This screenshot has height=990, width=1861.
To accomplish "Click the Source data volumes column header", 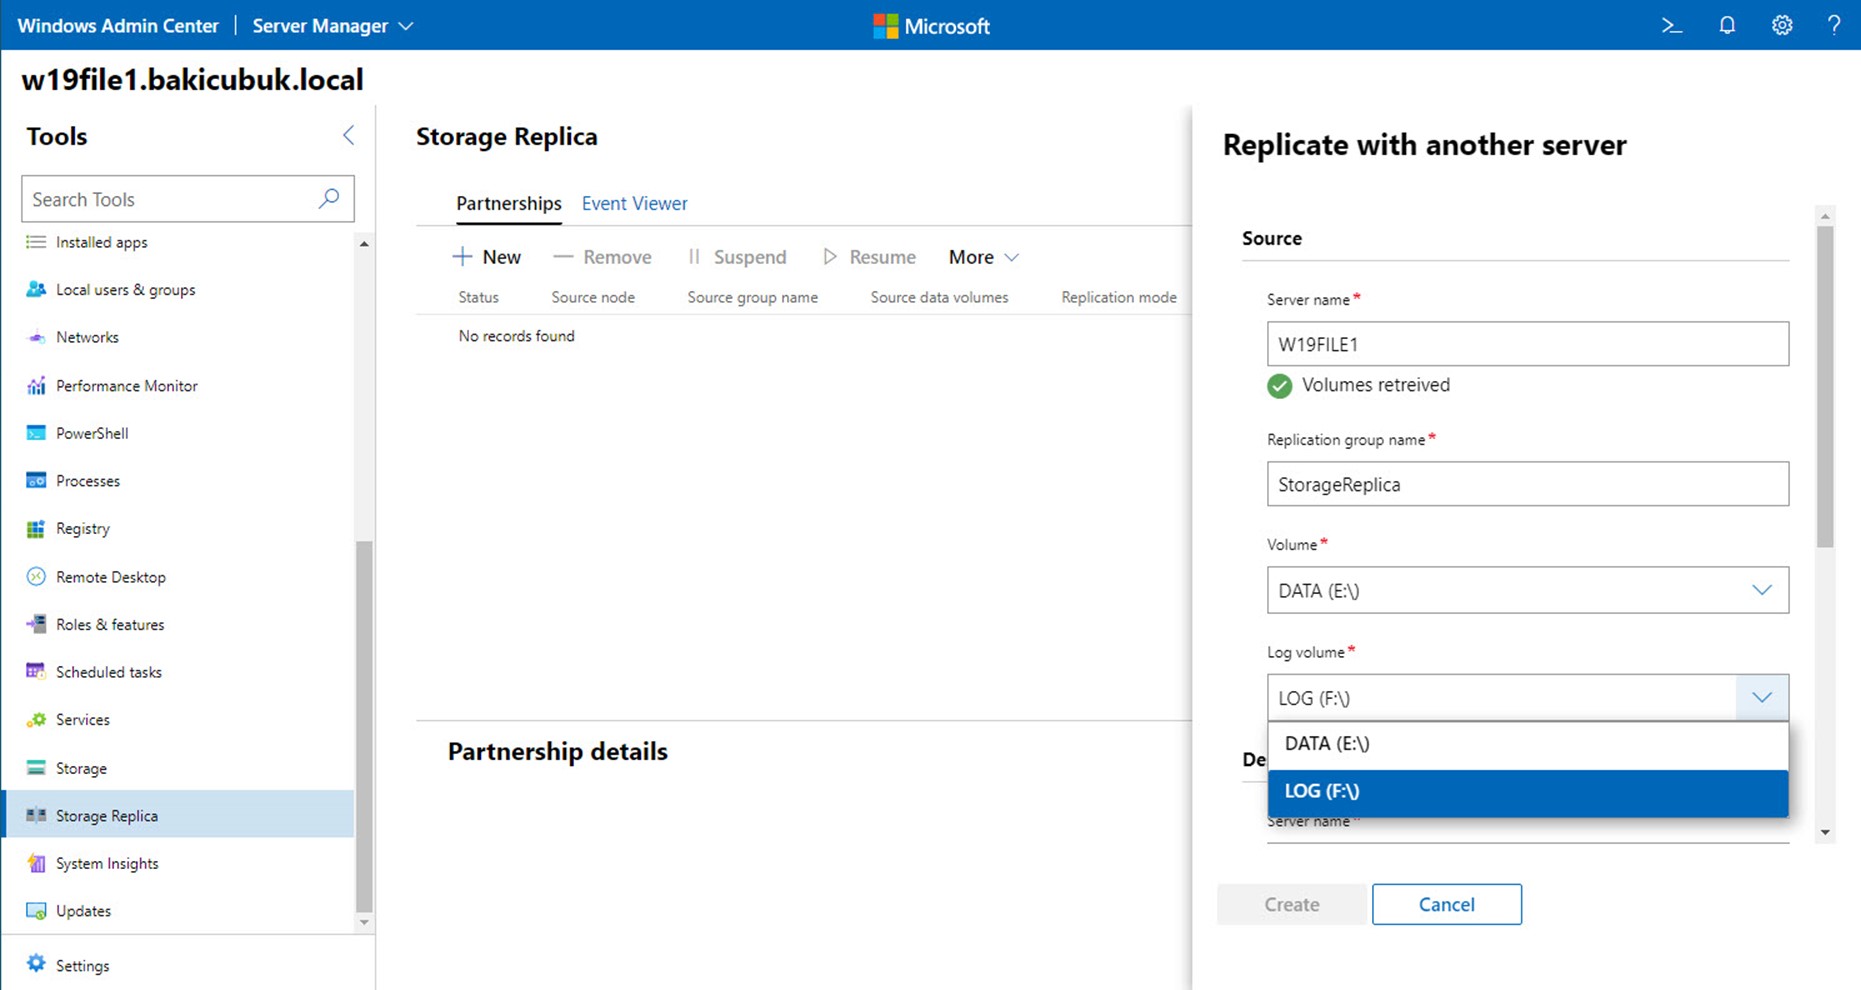I will tap(939, 297).
